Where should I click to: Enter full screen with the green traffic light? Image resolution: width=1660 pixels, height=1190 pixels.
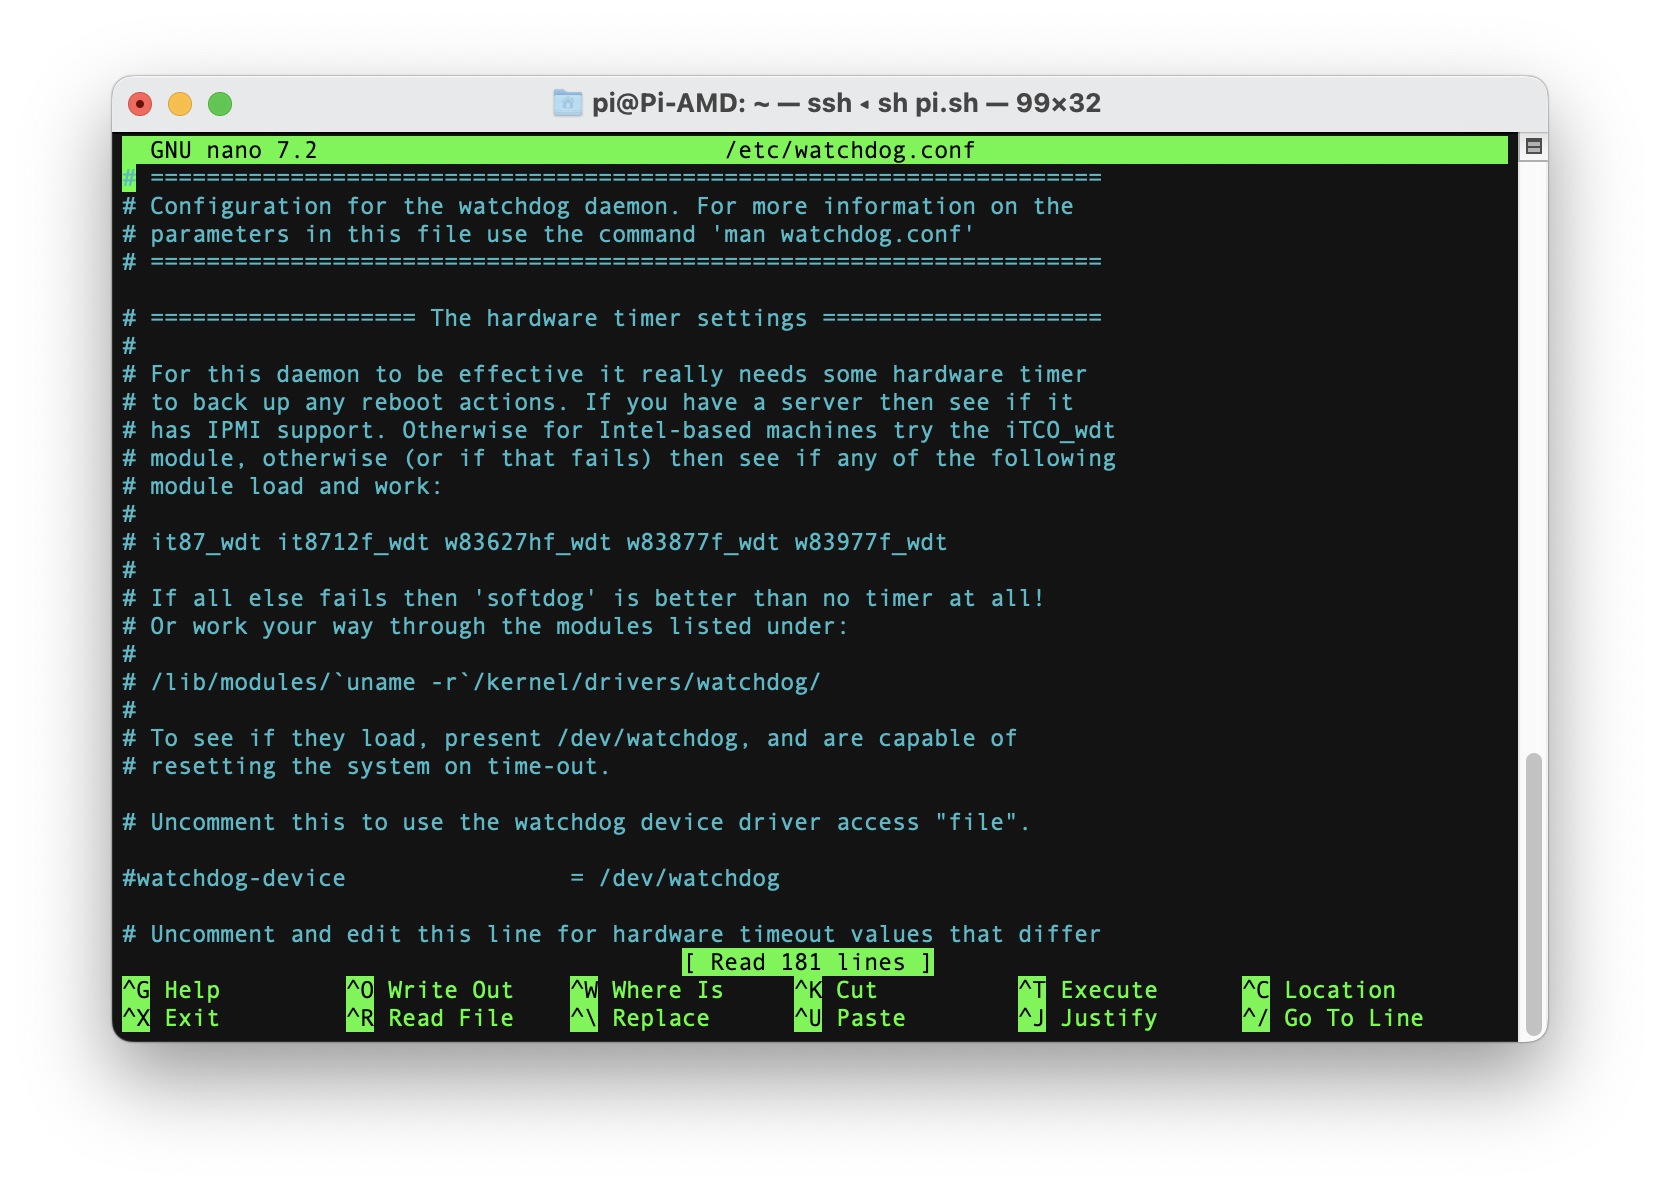219,103
